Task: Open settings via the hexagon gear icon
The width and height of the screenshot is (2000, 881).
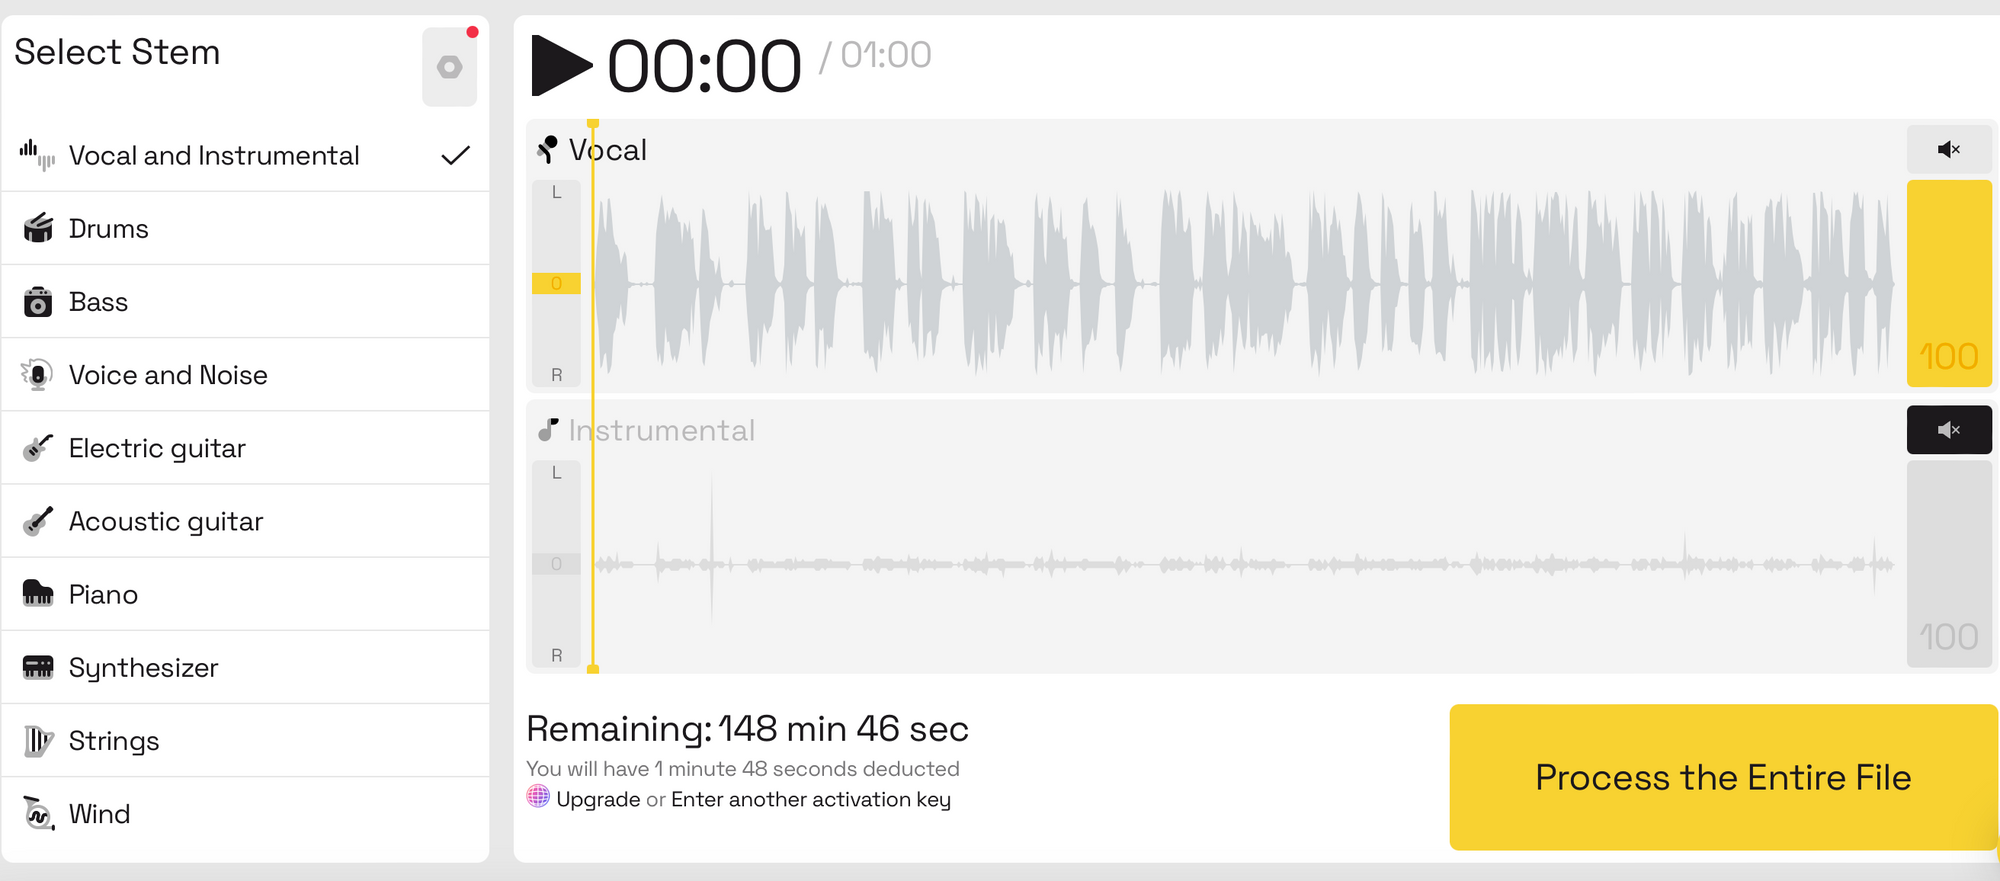Action: pos(449,67)
